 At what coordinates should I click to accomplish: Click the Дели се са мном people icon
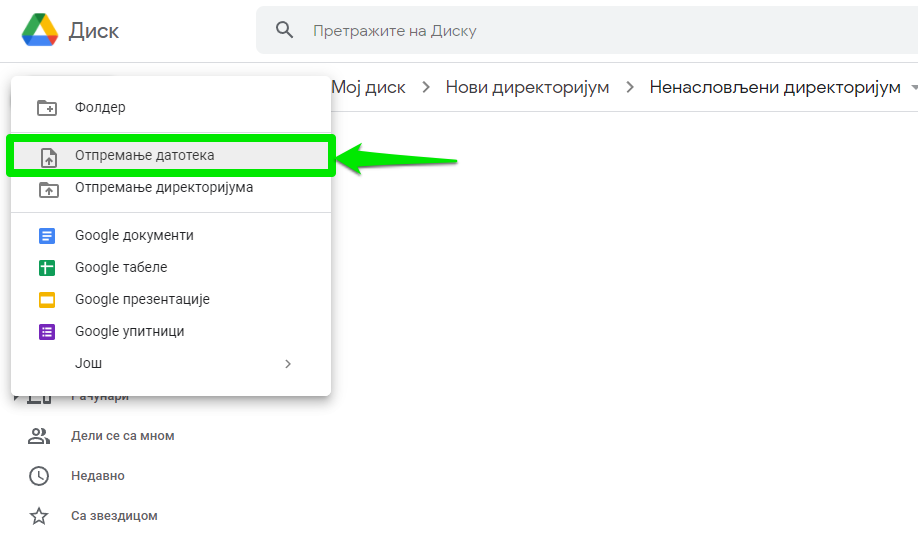point(39,436)
